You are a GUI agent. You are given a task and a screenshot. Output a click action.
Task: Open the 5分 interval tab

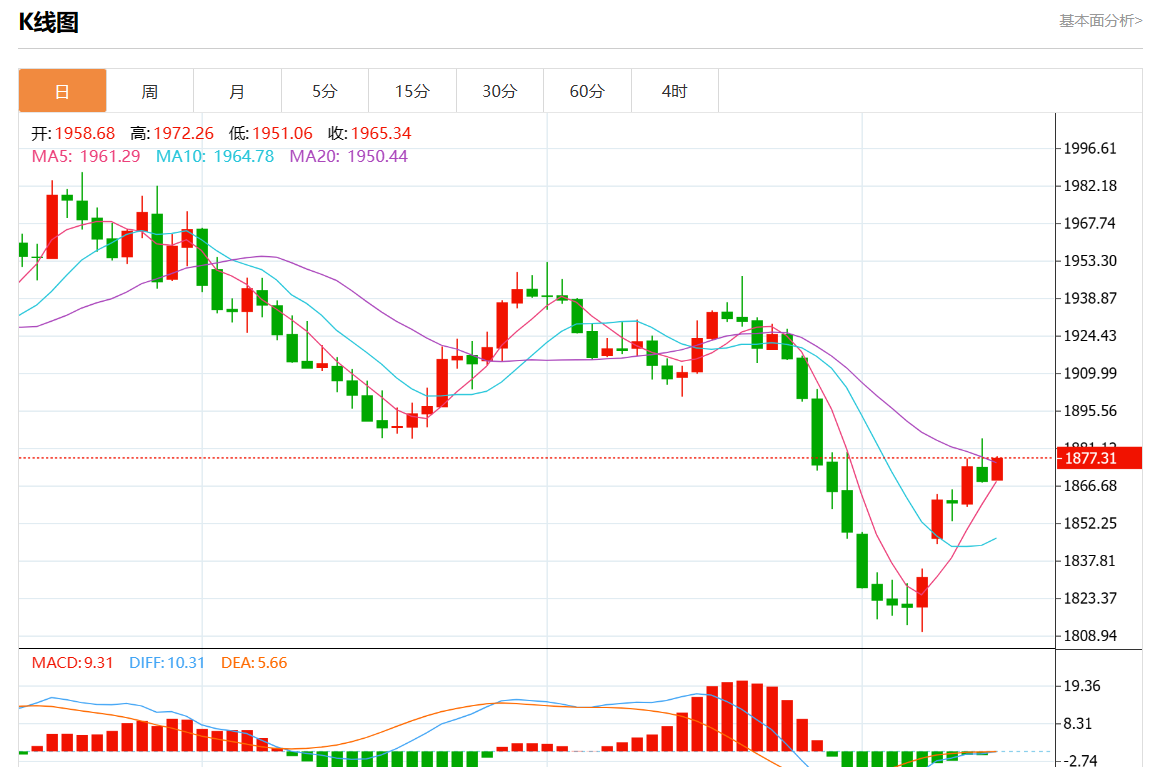click(325, 91)
